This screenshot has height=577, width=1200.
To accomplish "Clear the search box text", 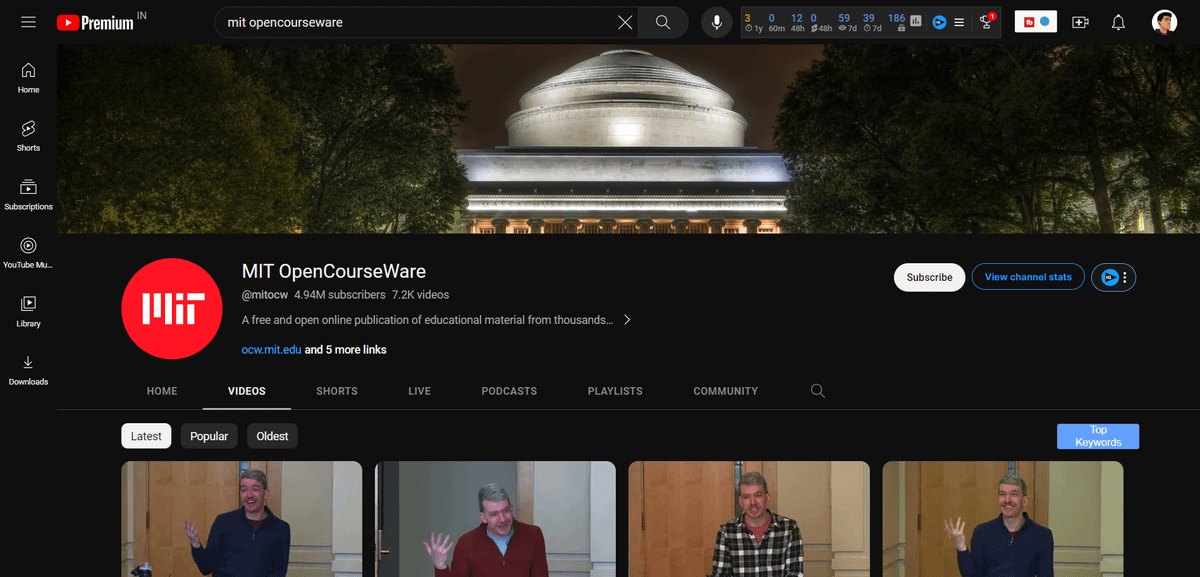I will click(x=625, y=22).
